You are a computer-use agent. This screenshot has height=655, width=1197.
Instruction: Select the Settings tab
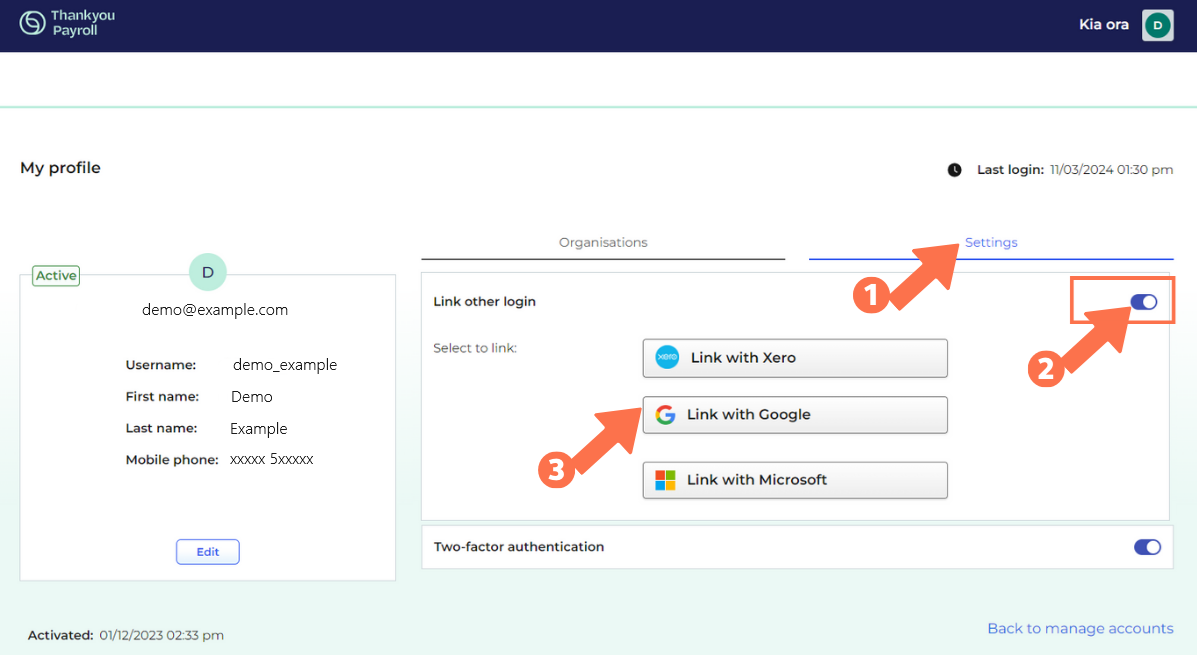click(991, 242)
